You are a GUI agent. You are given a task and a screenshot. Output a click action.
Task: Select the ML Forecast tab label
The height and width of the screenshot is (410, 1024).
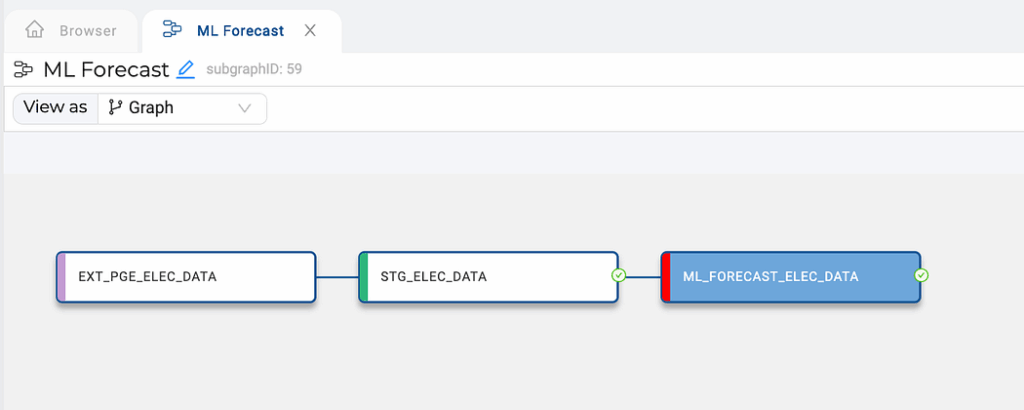pos(240,31)
